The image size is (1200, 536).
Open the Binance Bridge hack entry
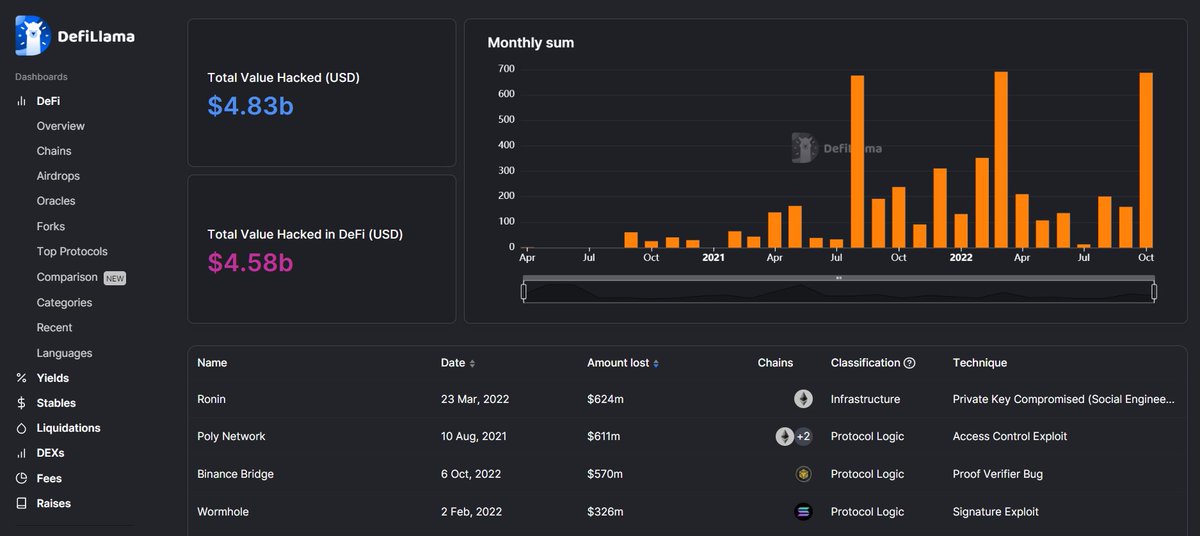[x=235, y=474]
